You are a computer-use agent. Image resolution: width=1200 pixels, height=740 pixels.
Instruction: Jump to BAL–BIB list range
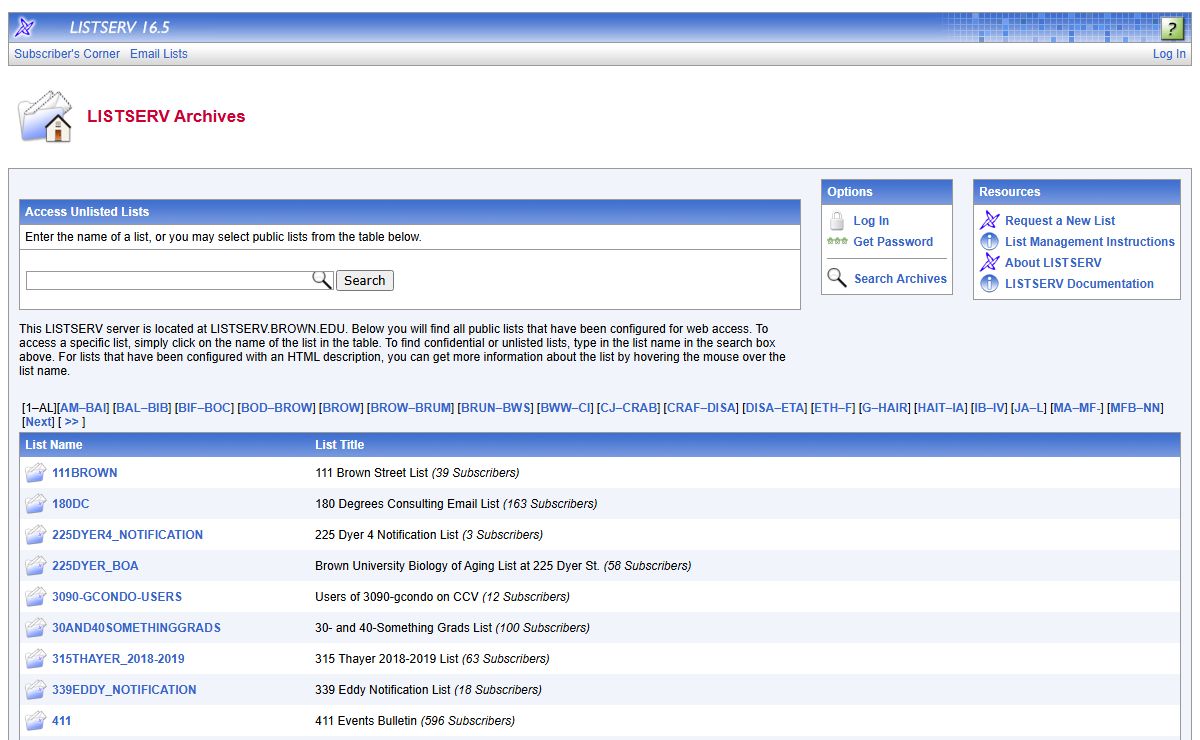tap(142, 408)
